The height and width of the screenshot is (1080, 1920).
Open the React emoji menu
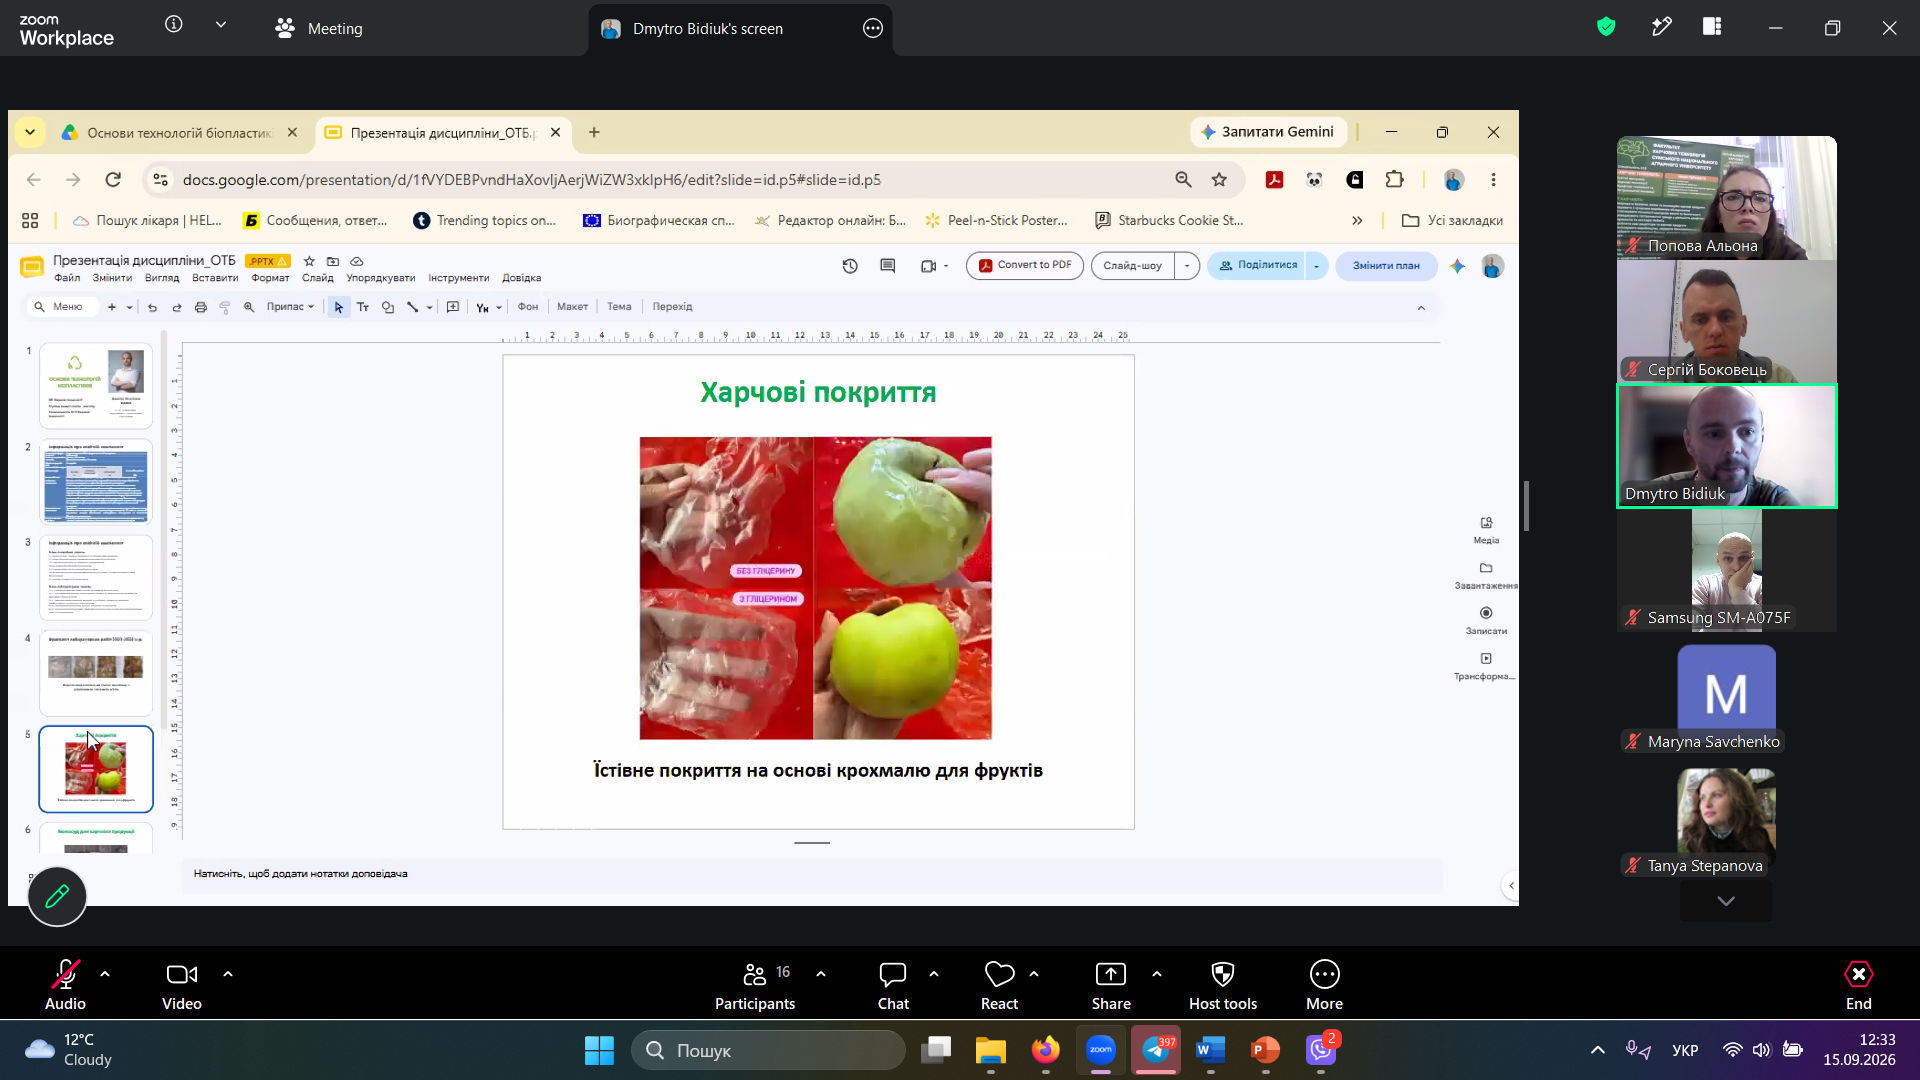point(999,986)
